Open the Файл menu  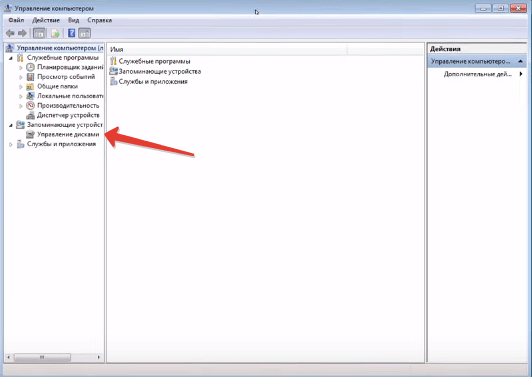[x=16, y=20]
